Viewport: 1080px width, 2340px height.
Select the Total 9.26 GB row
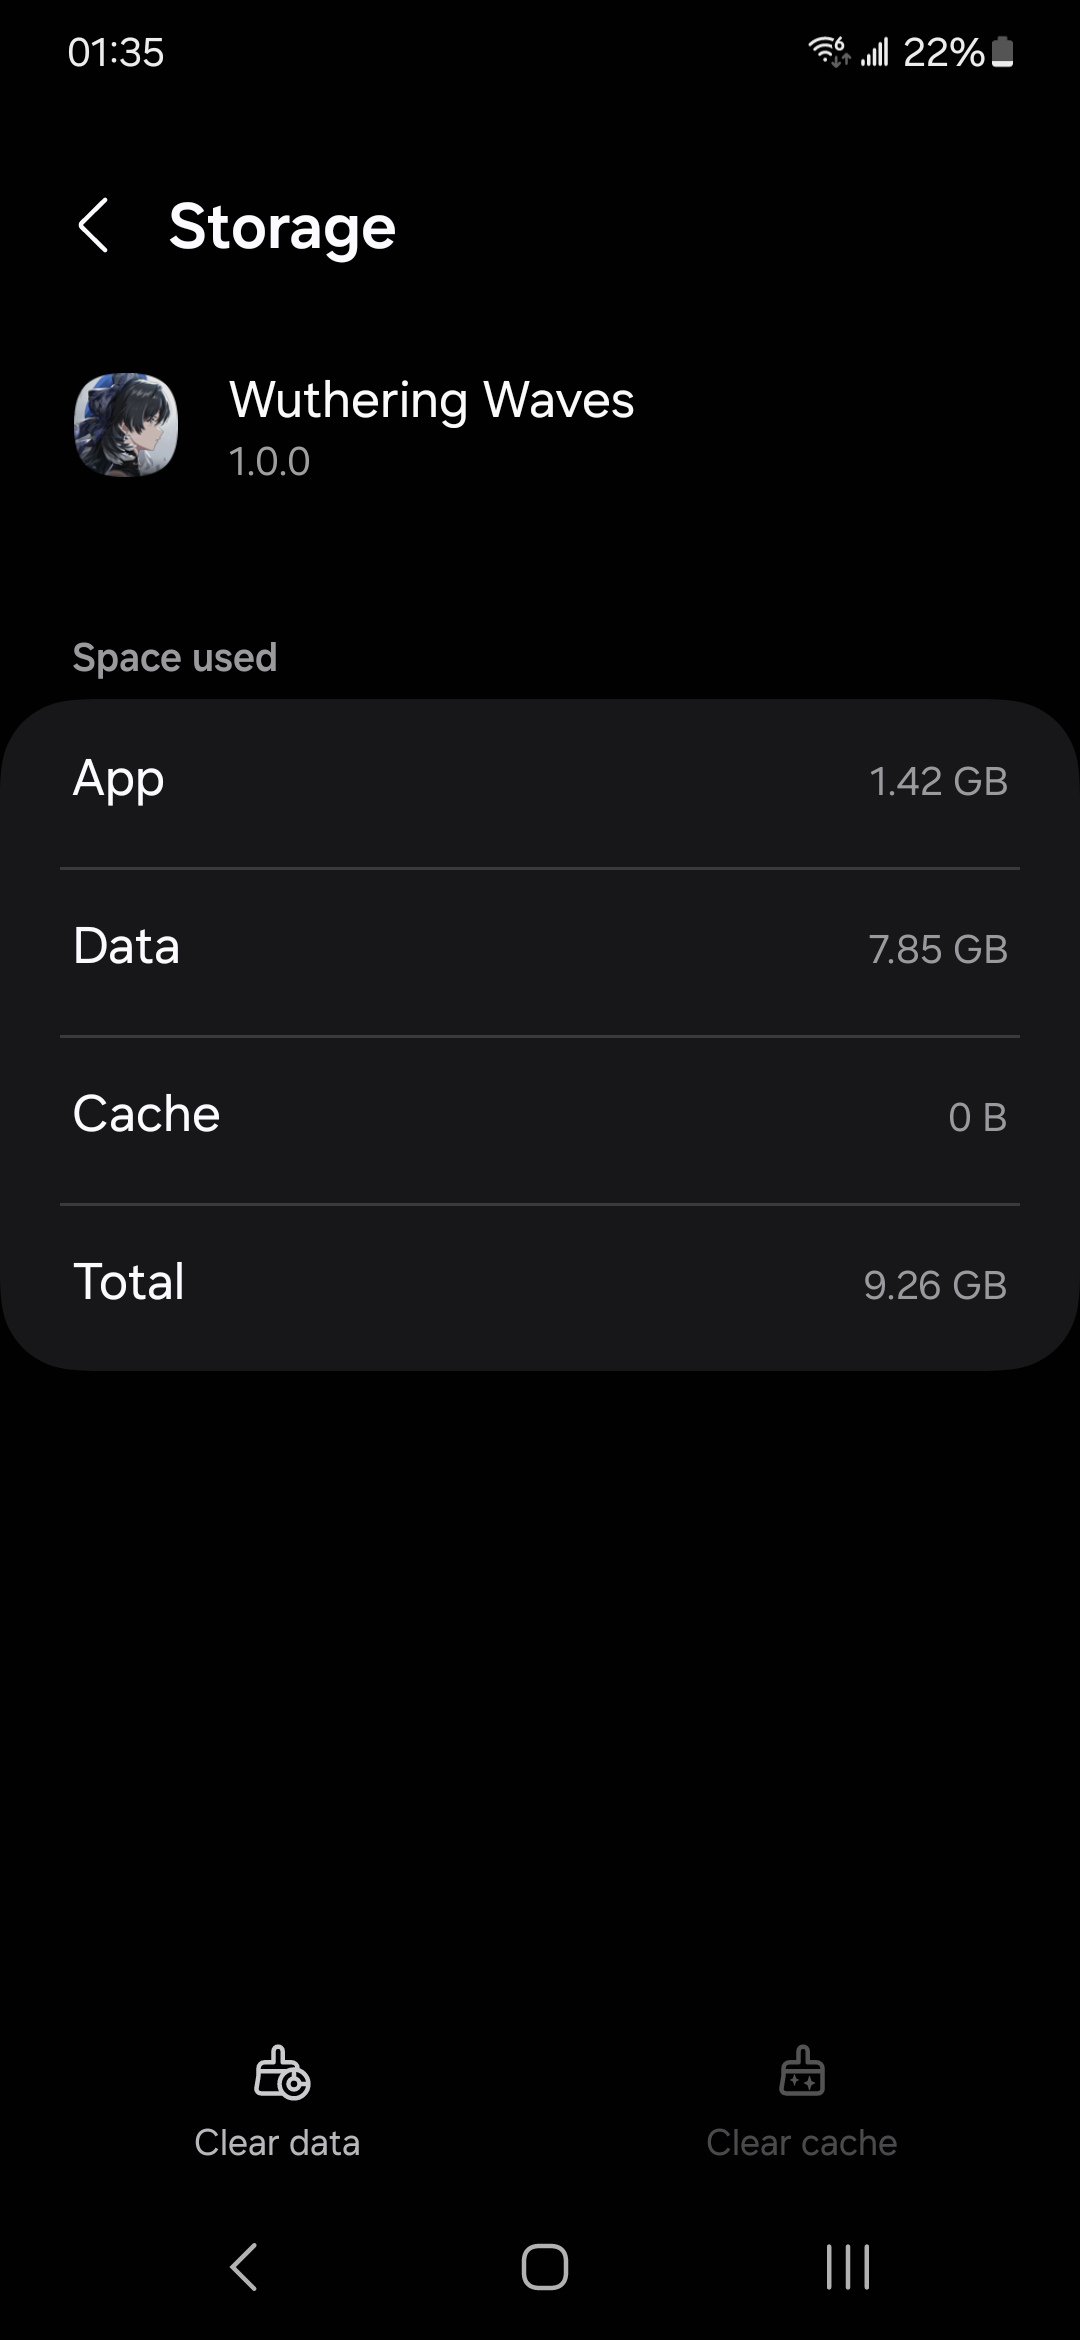click(540, 1284)
